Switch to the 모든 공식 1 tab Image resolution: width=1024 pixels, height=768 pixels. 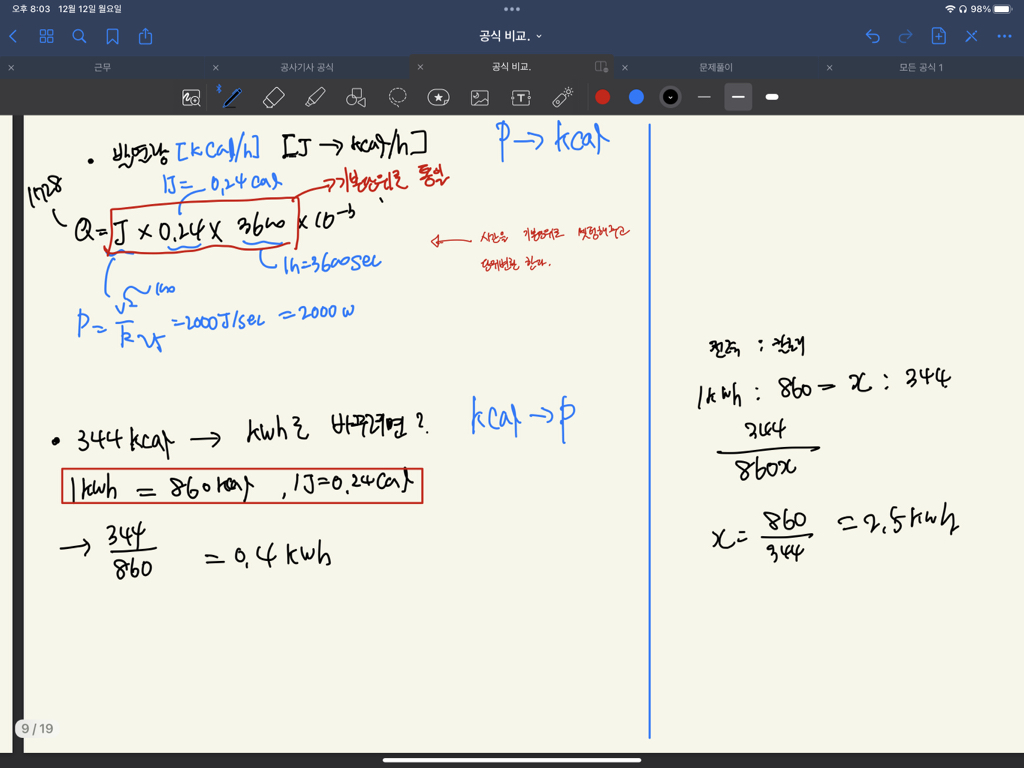pyautogui.click(x=921, y=67)
